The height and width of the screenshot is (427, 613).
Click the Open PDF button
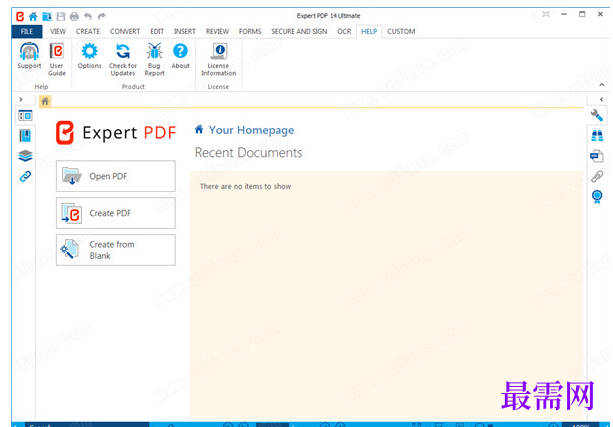pyautogui.click(x=116, y=176)
